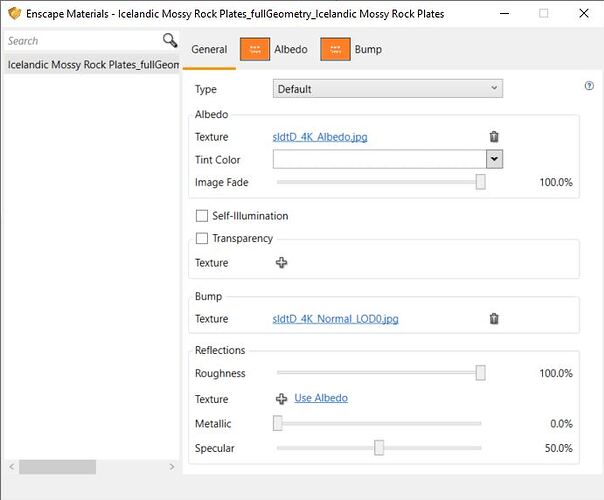This screenshot has height=500, width=604.
Task: Open the Type dropdown set to Default
Action: coord(388,89)
